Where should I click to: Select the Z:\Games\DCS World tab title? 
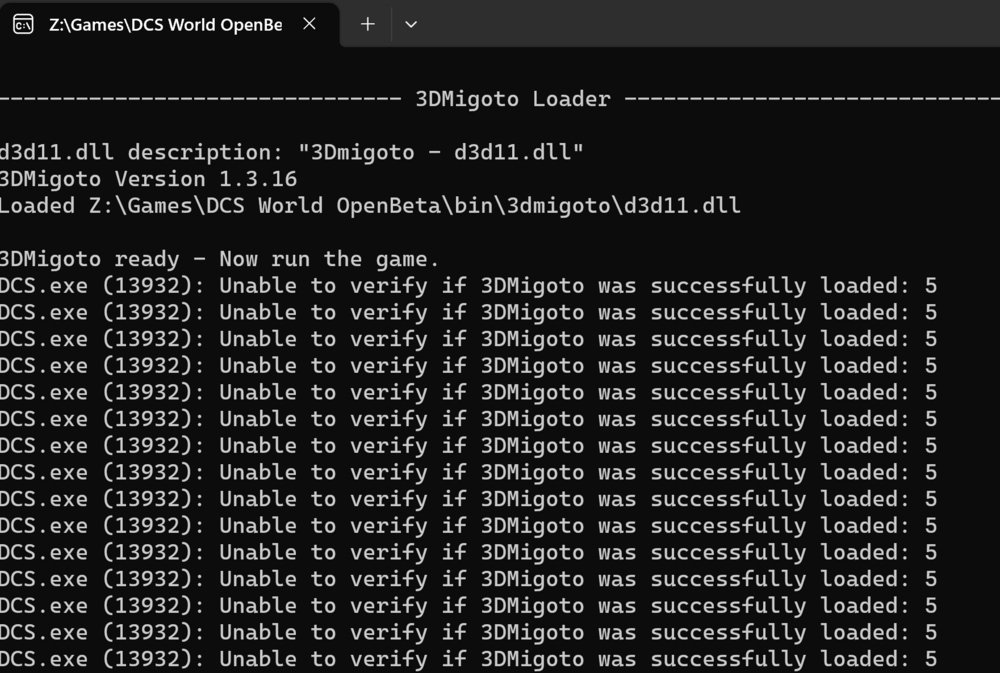[x=165, y=25]
